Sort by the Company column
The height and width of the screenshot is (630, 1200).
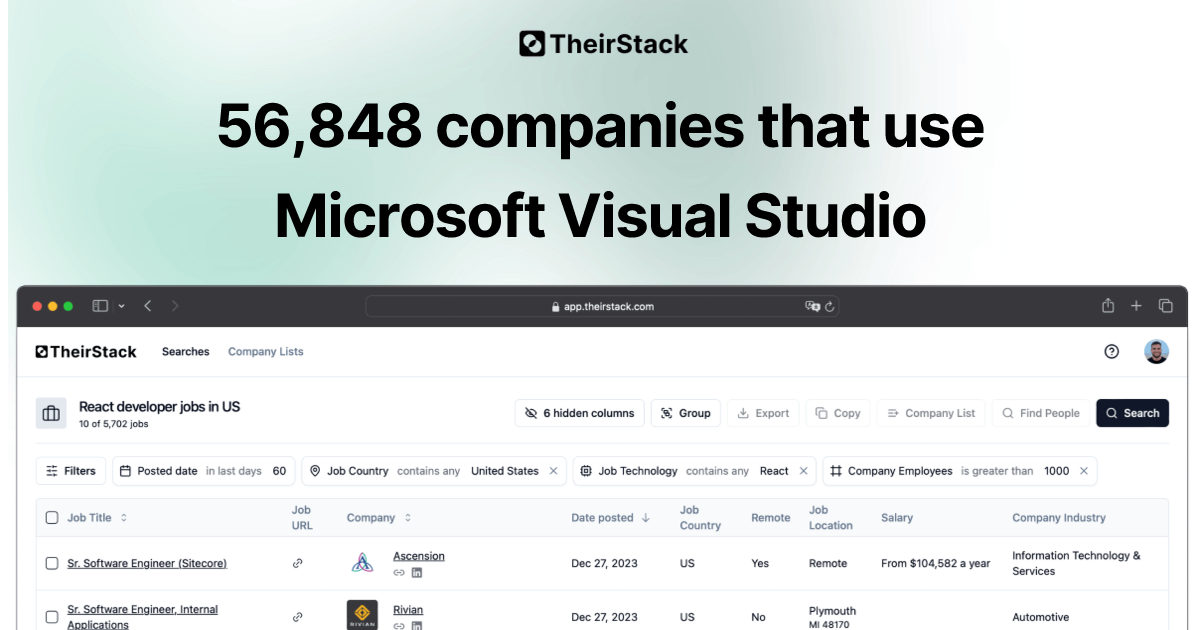coord(379,518)
